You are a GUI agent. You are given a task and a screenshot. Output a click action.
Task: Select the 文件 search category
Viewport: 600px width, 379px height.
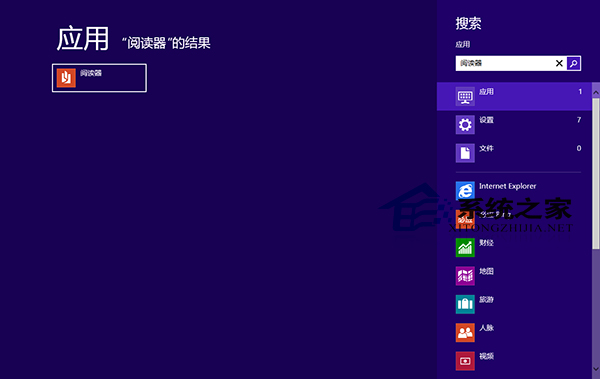[514, 153]
